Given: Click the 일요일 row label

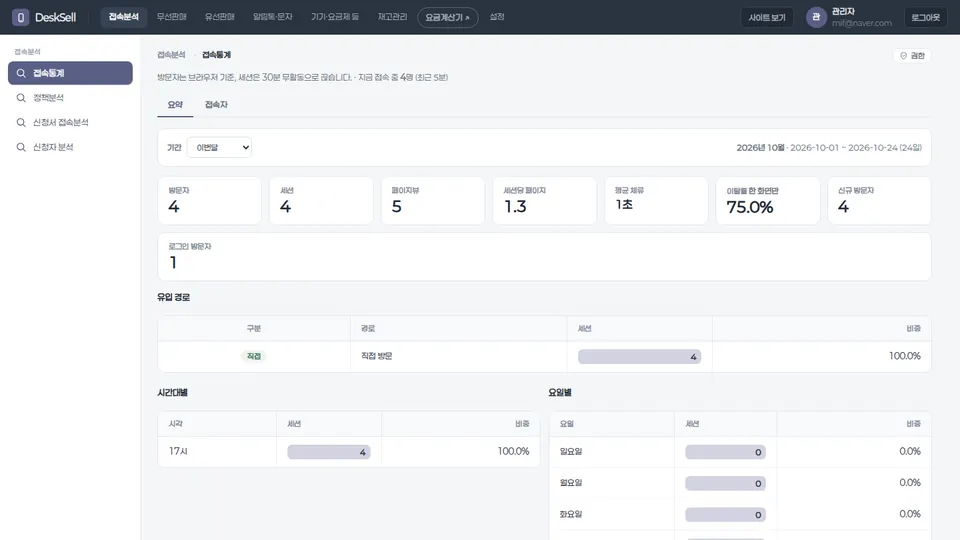Looking at the screenshot, I should (571, 452).
